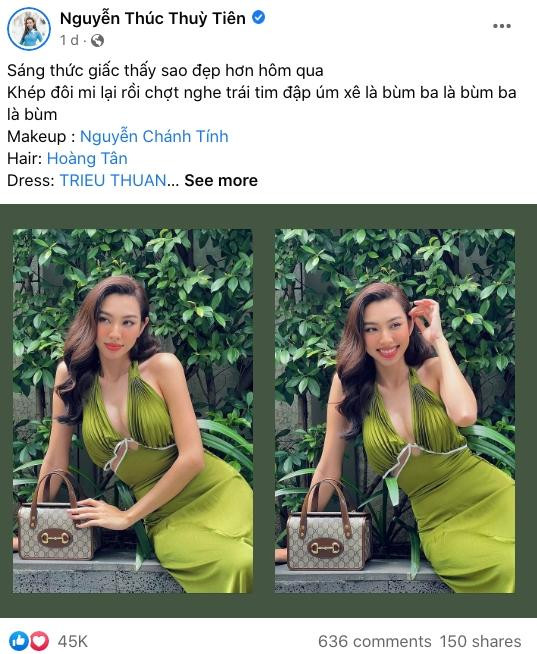Screen dimensions: 537x654
Task: Open the 45K reactions count
Action: 73,641
